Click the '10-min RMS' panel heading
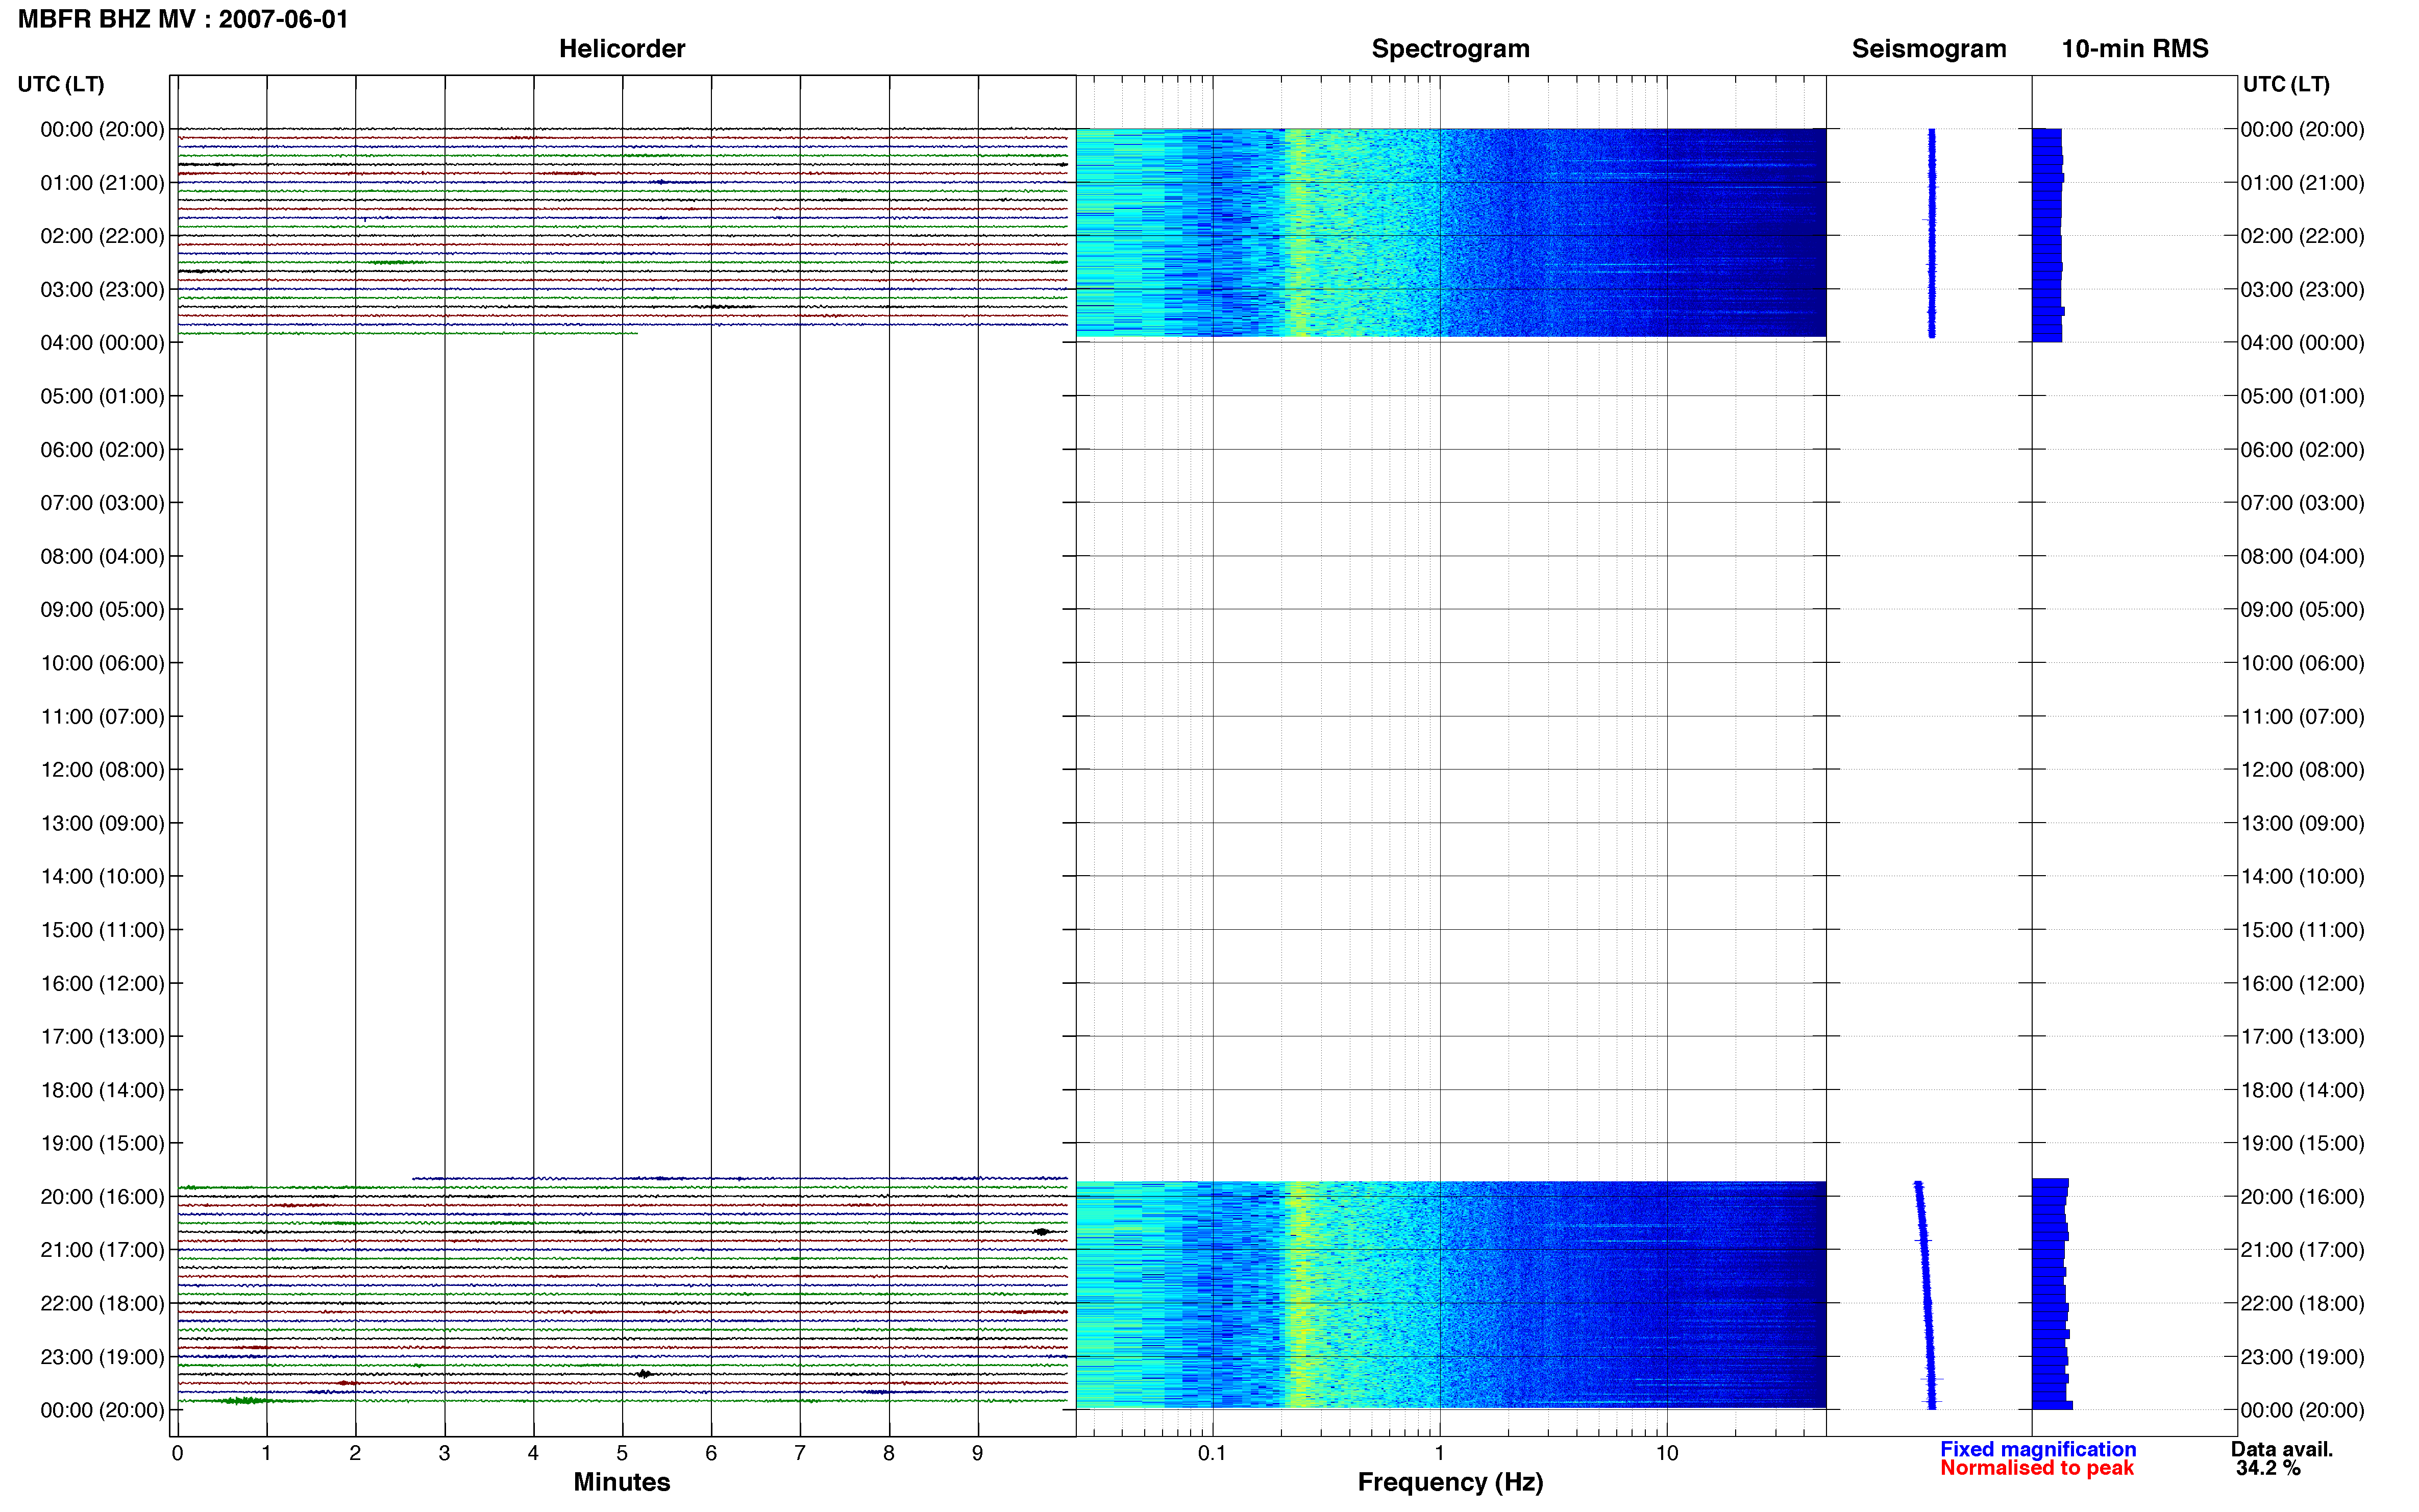The width and height of the screenshot is (2419, 1512). pyautogui.click(x=2135, y=49)
